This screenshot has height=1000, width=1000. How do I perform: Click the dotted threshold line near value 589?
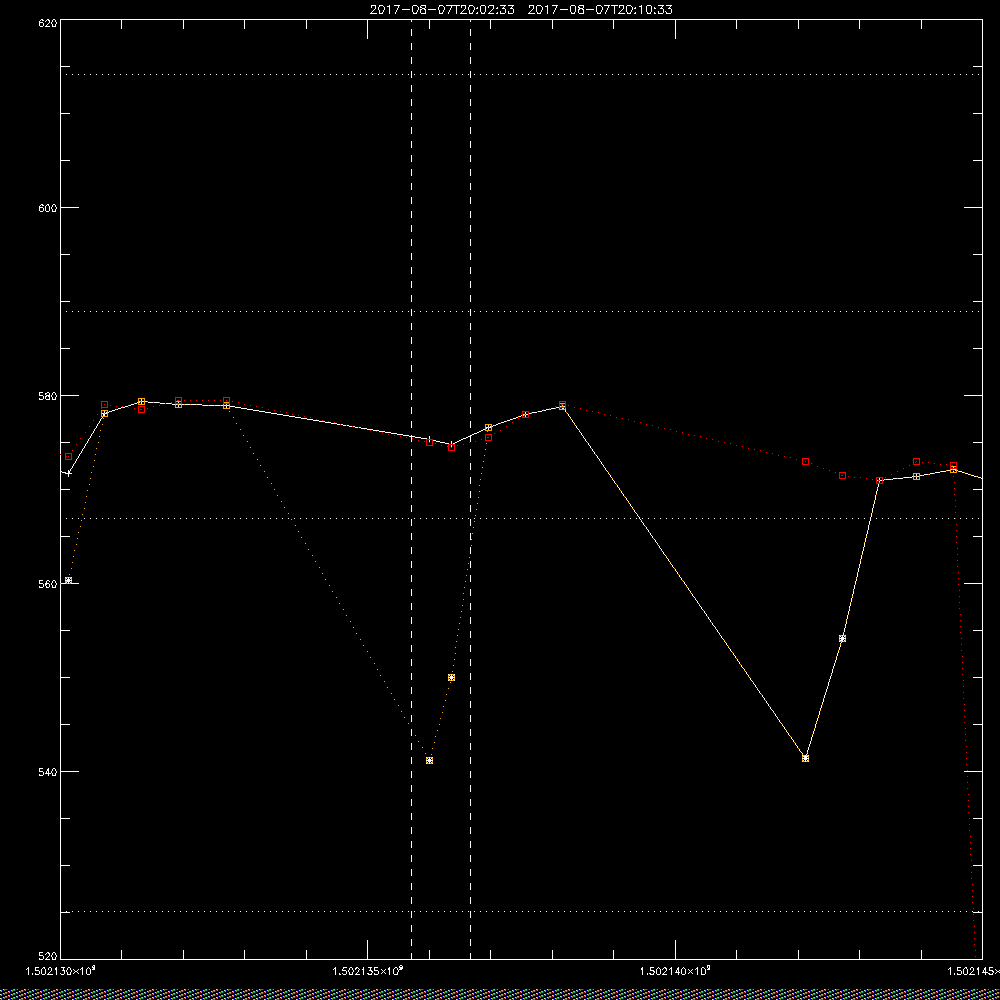pyautogui.click(x=521, y=312)
